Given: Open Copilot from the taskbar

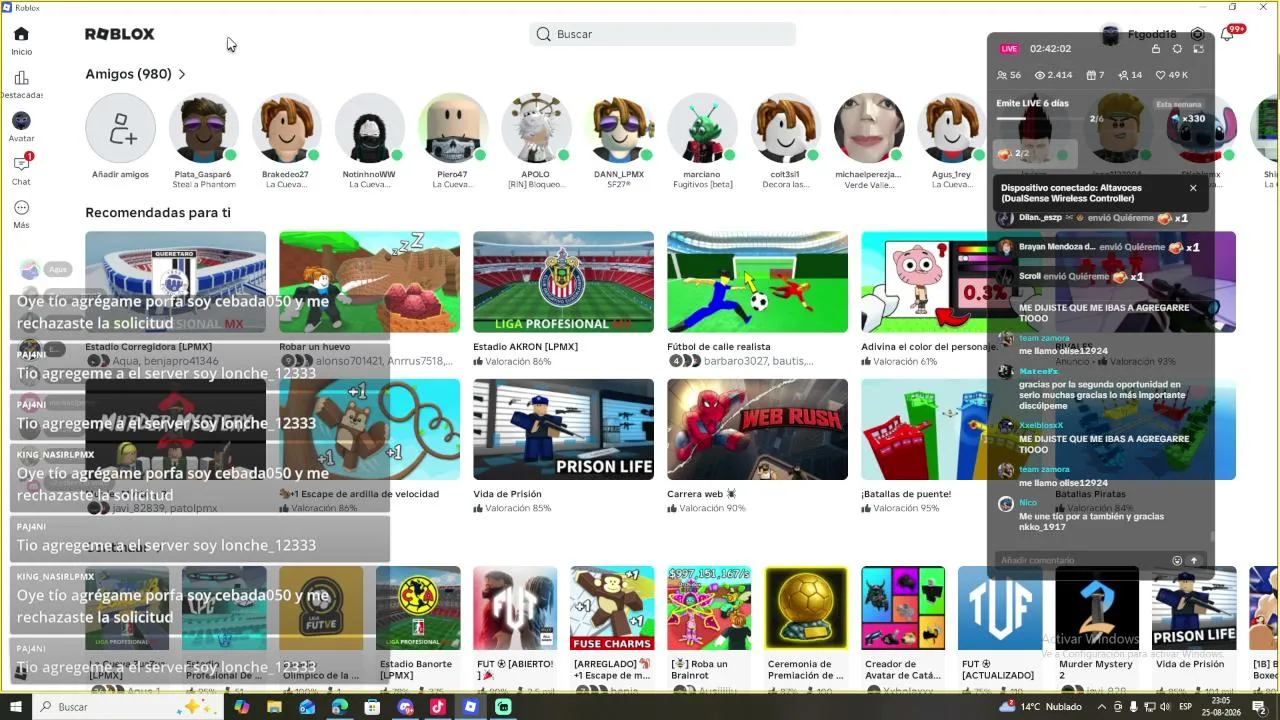Looking at the screenshot, I should point(241,707).
